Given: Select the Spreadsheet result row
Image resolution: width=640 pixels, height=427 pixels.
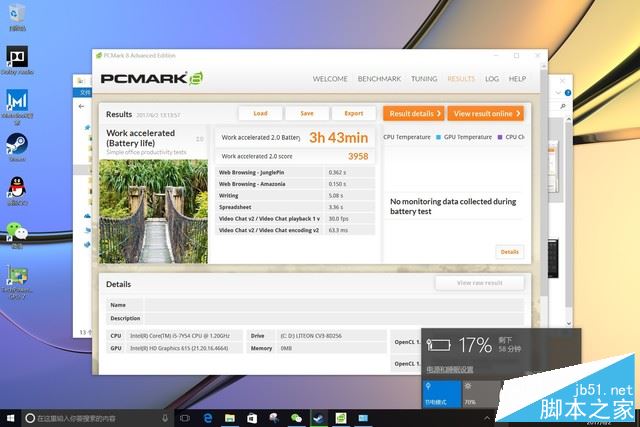Looking at the screenshot, I should (x=295, y=207).
